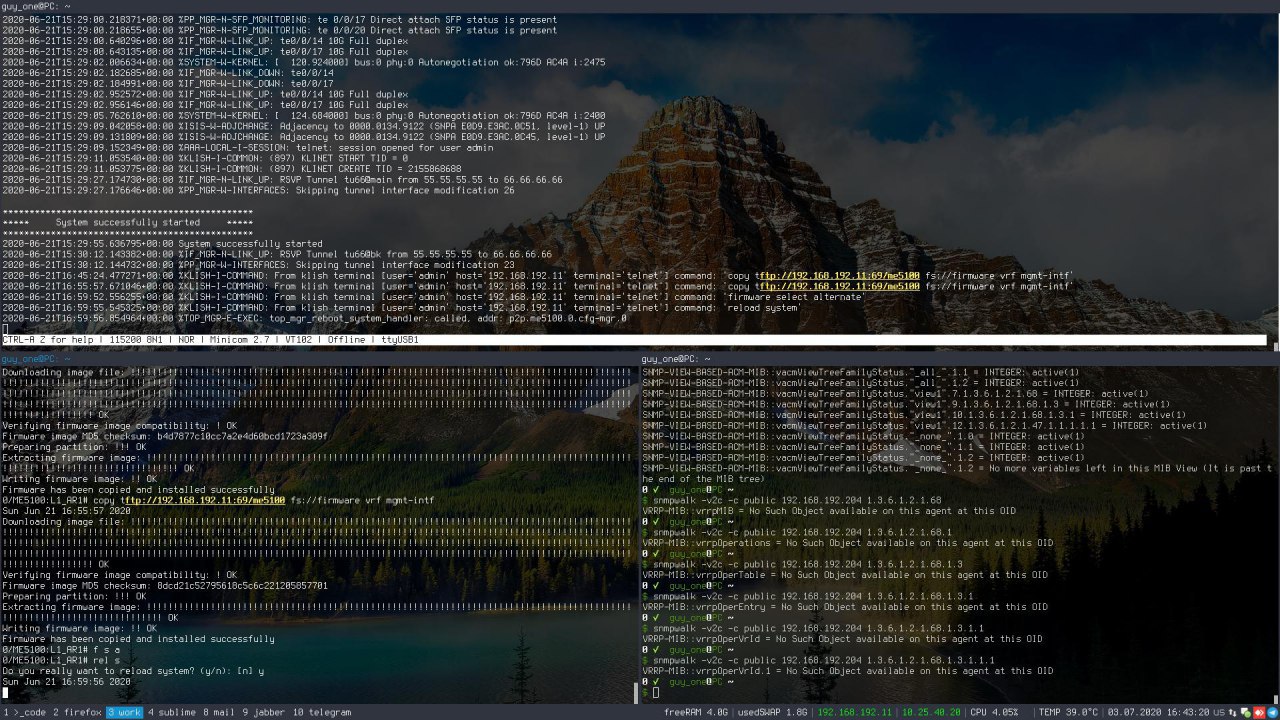Click the 'Sun Jun 21 16:55:57 2020' line
Screen dimensions: 1280x720
point(66,511)
